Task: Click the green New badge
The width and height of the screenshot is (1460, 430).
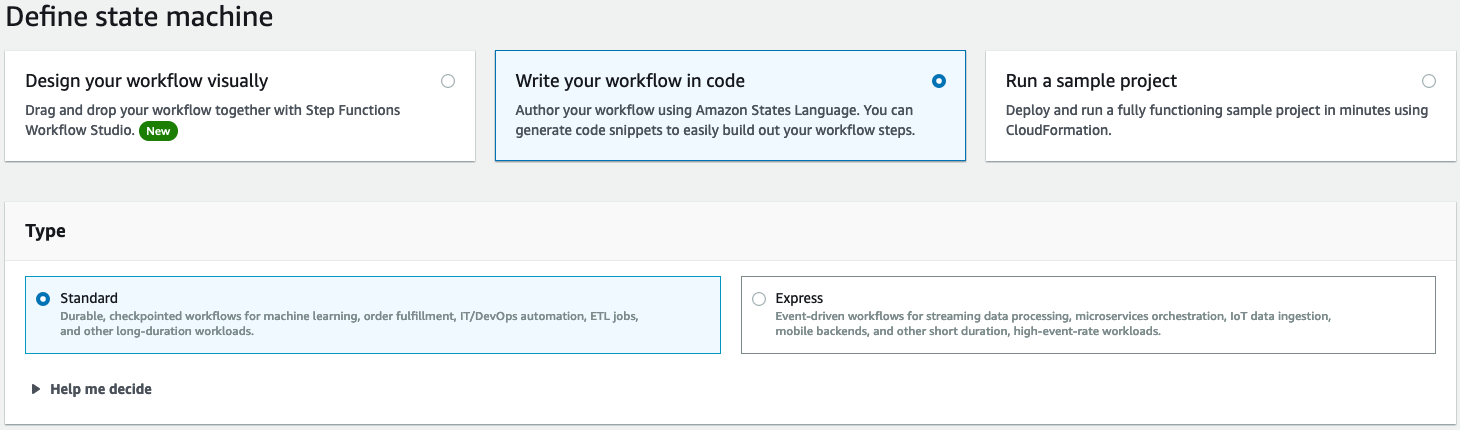Action: [x=158, y=131]
